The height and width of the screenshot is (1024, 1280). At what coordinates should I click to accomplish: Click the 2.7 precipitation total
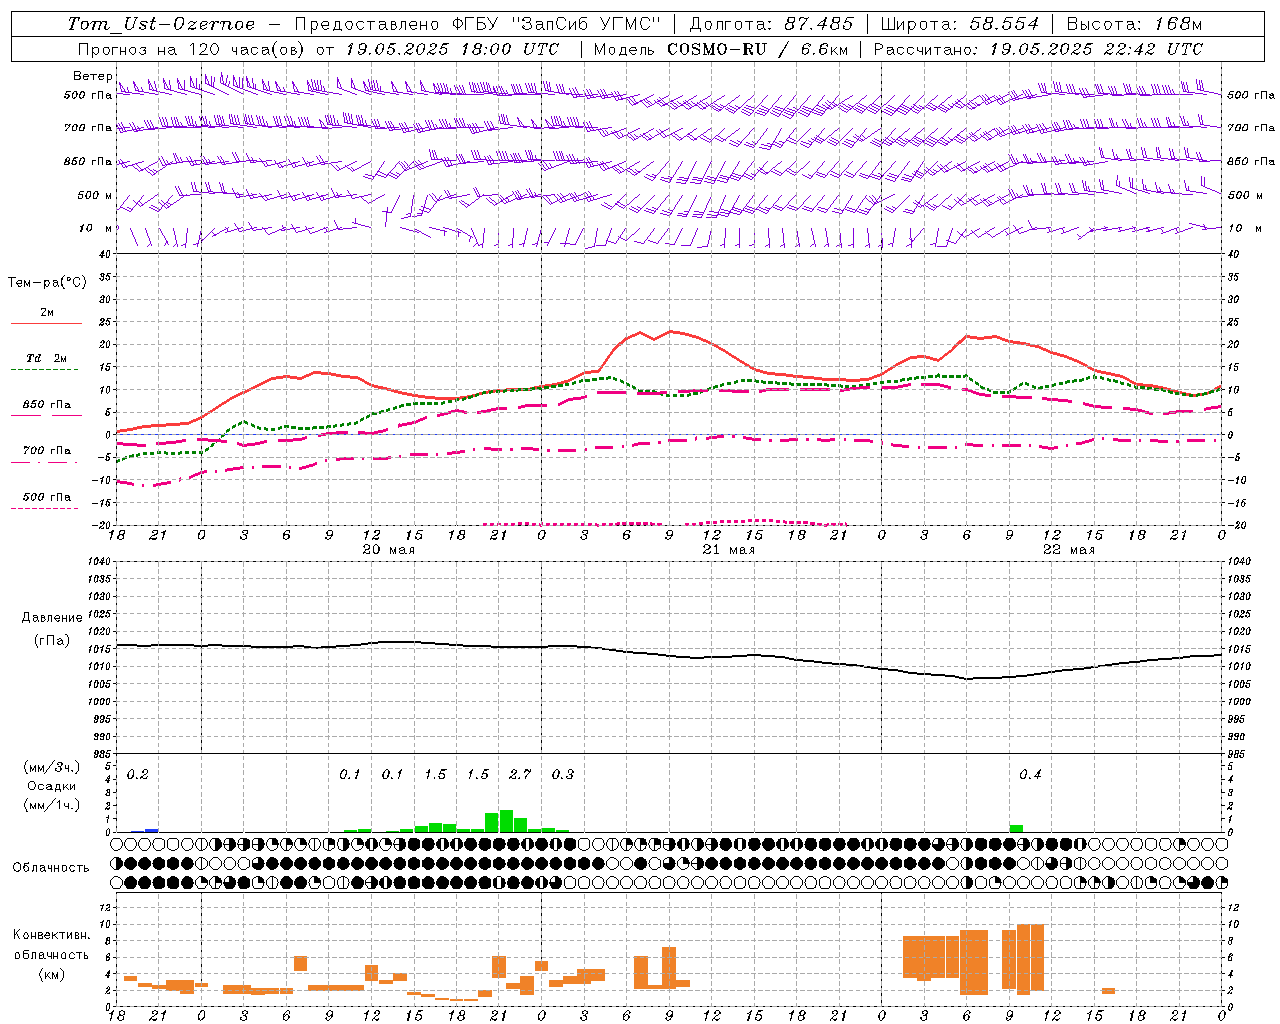pyautogui.click(x=520, y=775)
